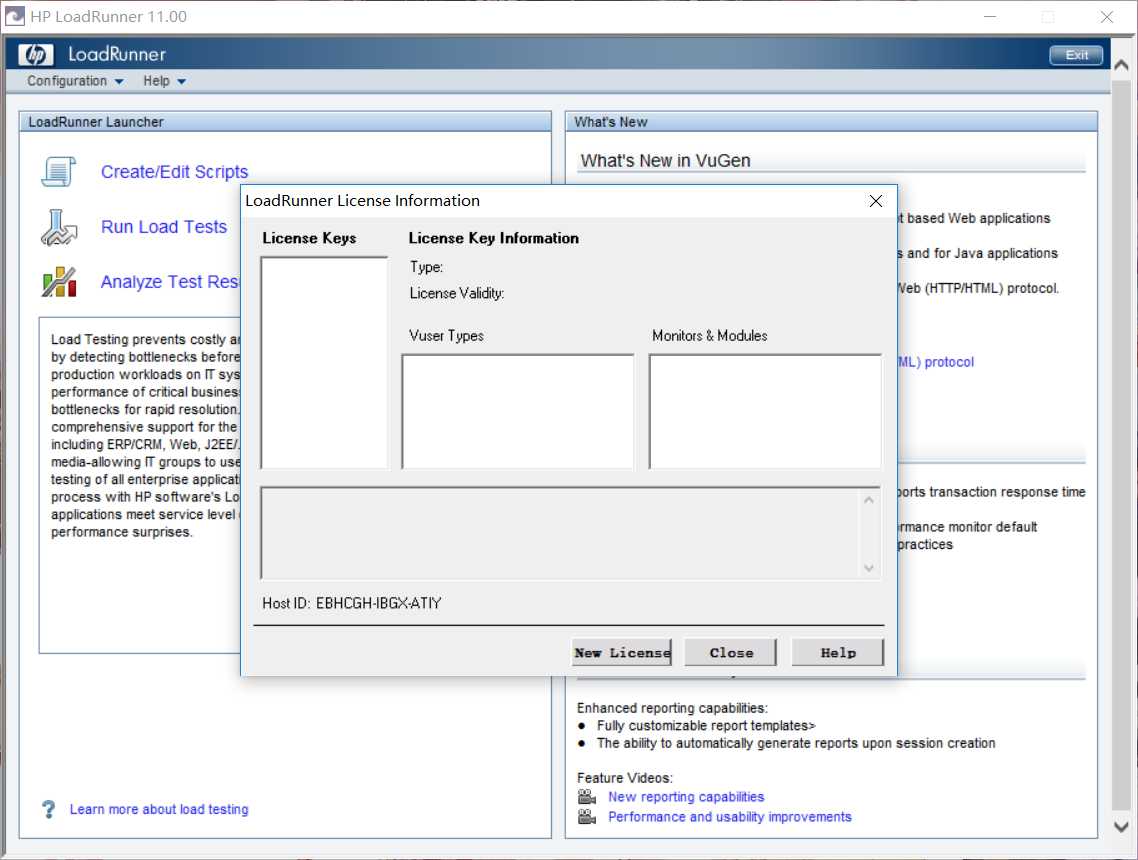The width and height of the screenshot is (1138, 860).
Task: Click the LoadRunner Launcher panel header
Action: pos(285,122)
